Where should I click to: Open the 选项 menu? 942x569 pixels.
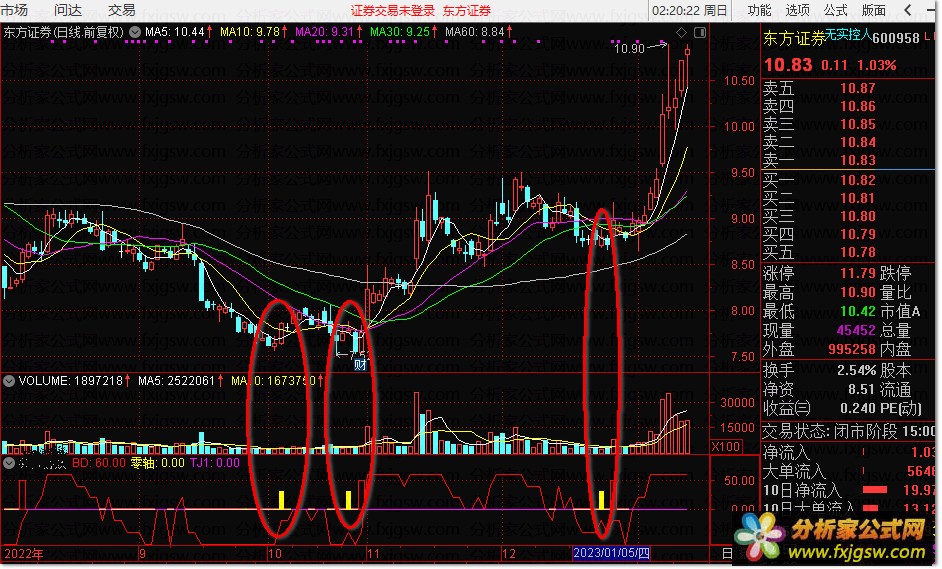(797, 10)
